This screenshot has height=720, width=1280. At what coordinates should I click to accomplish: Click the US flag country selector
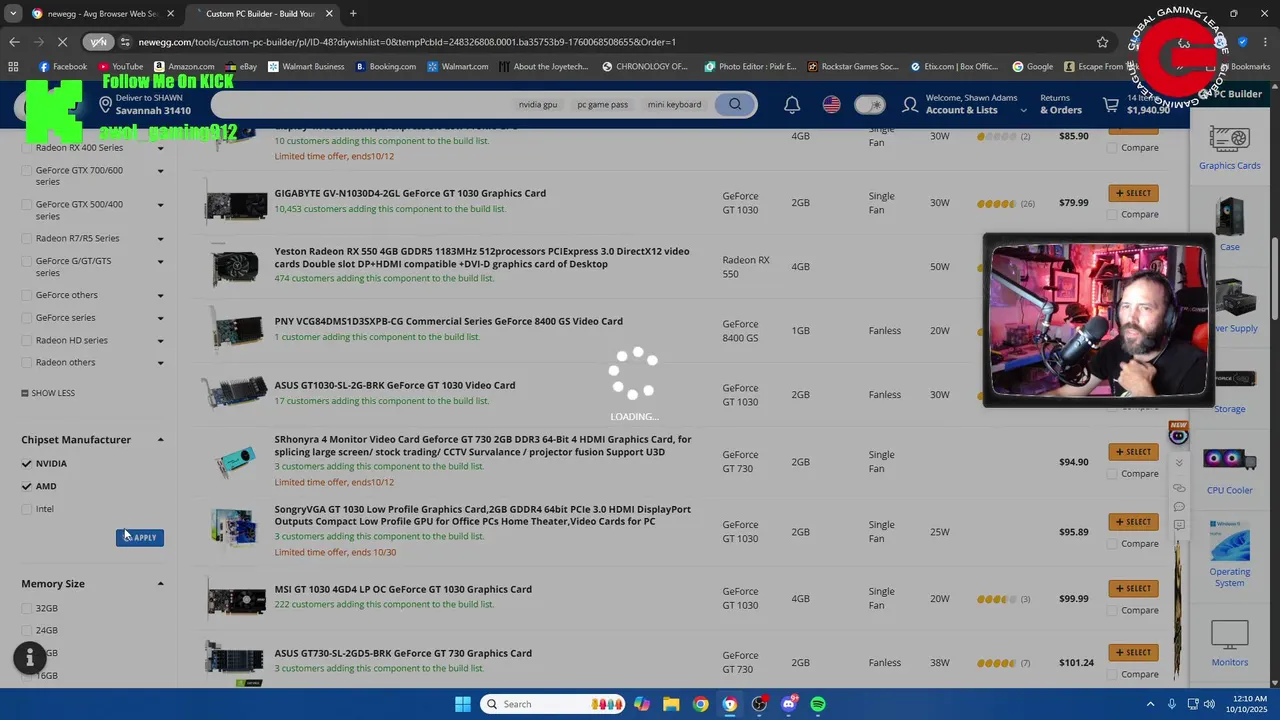831,104
